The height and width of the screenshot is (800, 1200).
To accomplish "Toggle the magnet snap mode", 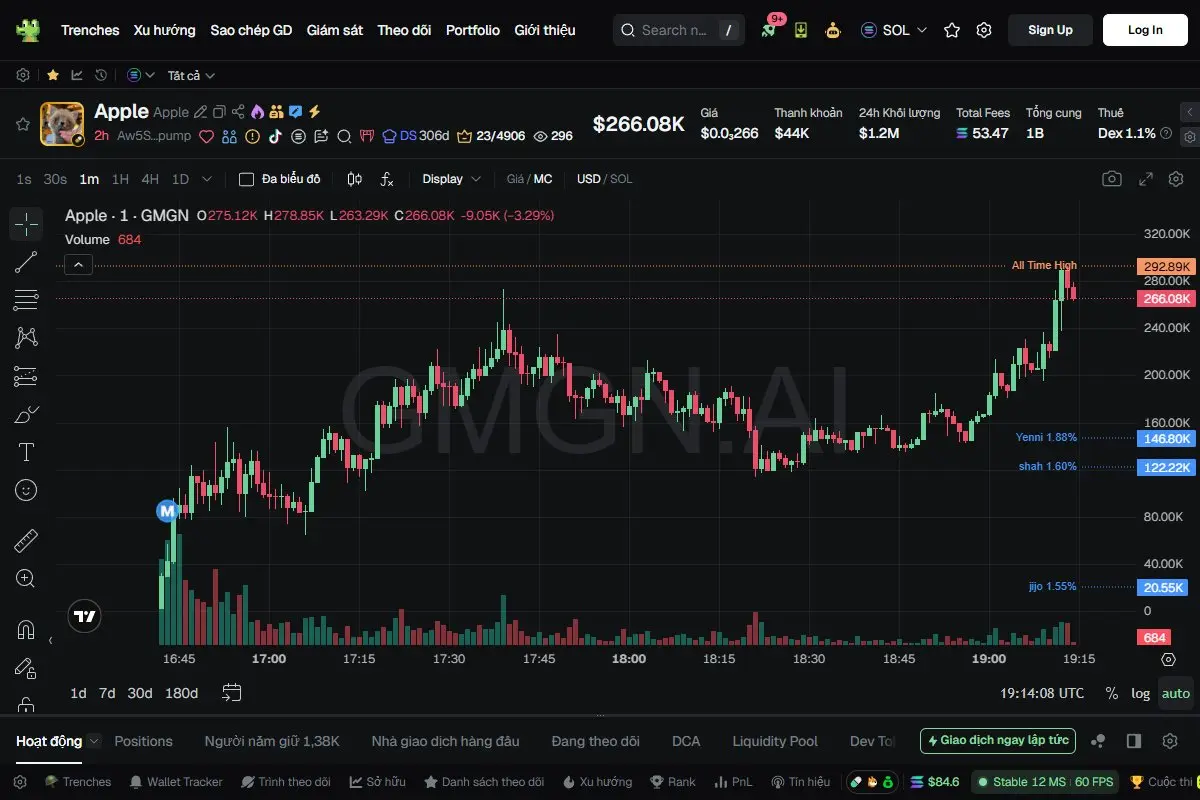I will [26, 630].
